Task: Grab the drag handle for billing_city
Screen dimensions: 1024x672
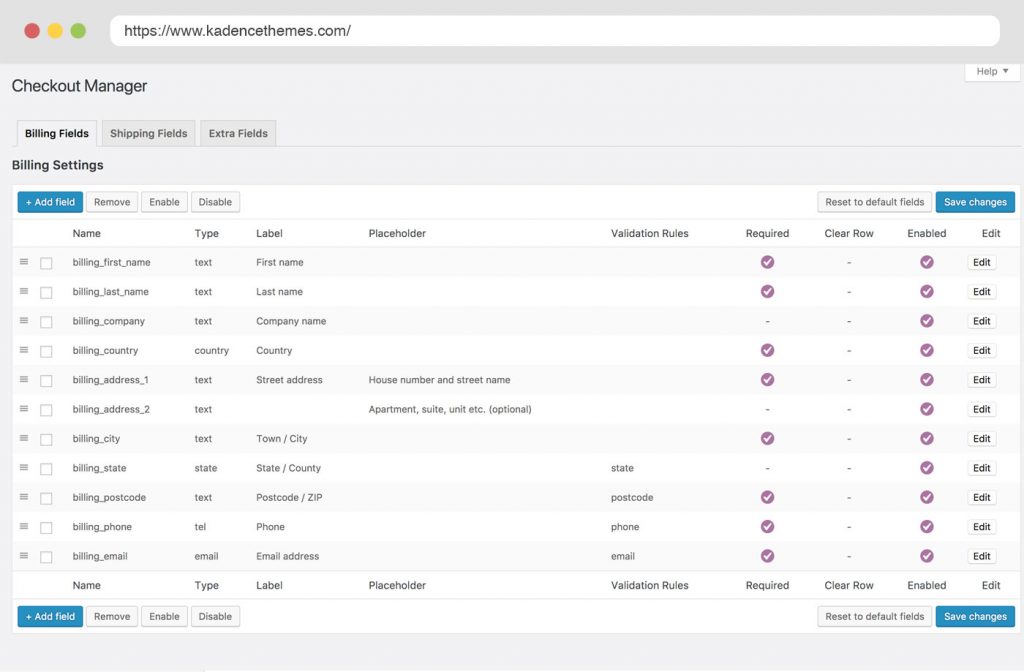Action: coord(24,438)
